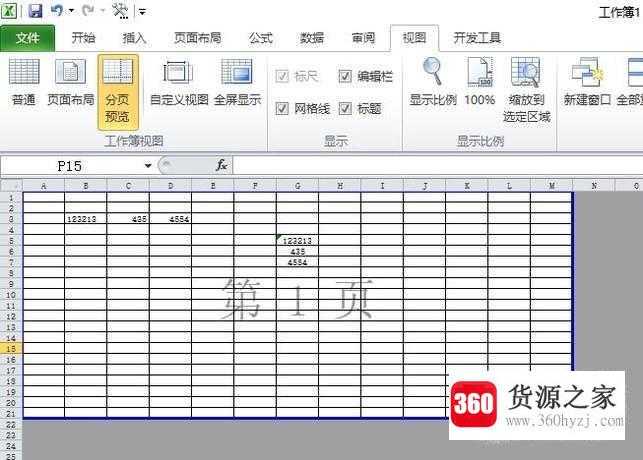Click the tools icon in quick access toolbar
This screenshot has width=643, height=460.
(121, 11)
